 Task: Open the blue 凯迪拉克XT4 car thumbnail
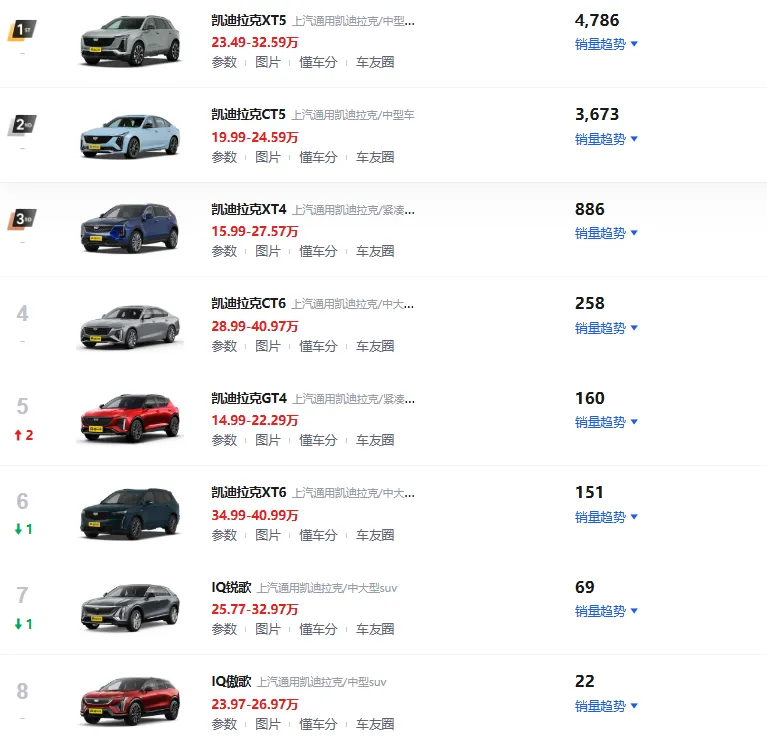coord(130,229)
